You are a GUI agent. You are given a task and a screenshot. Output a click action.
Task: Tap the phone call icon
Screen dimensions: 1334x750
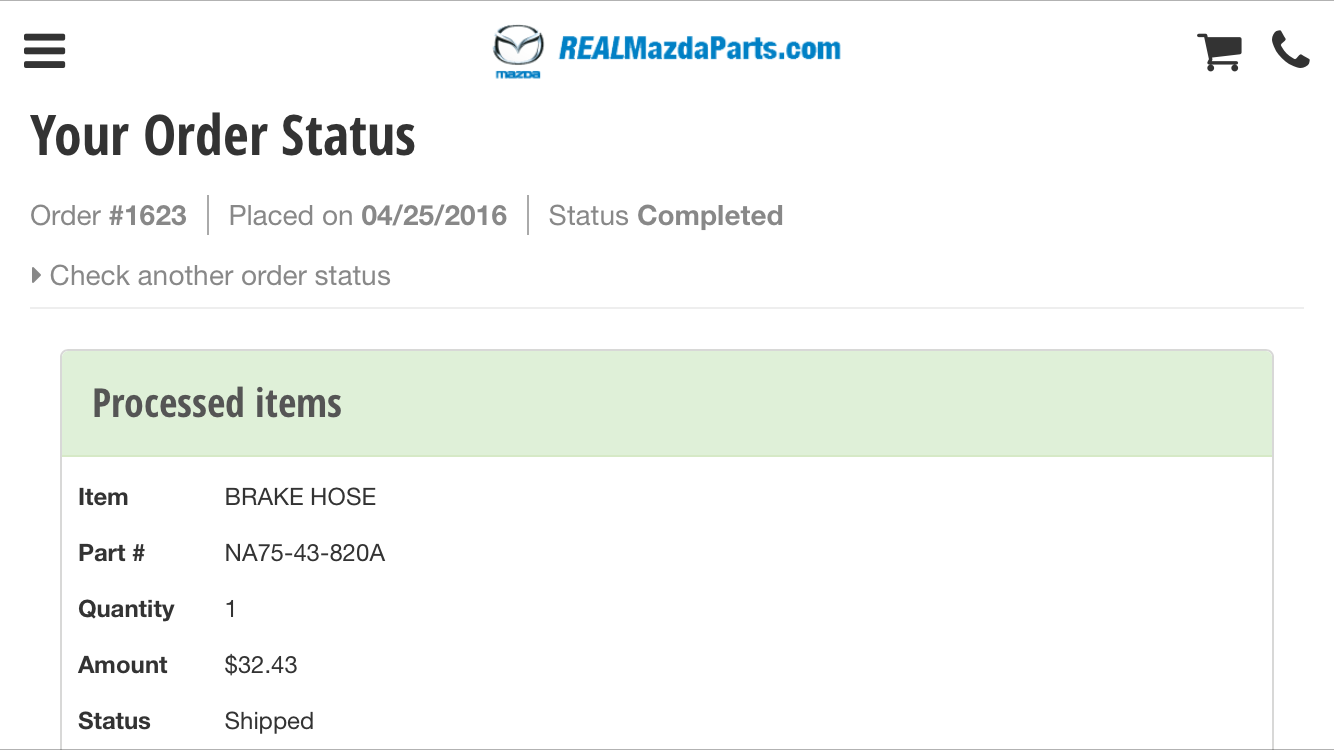click(x=1290, y=50)
